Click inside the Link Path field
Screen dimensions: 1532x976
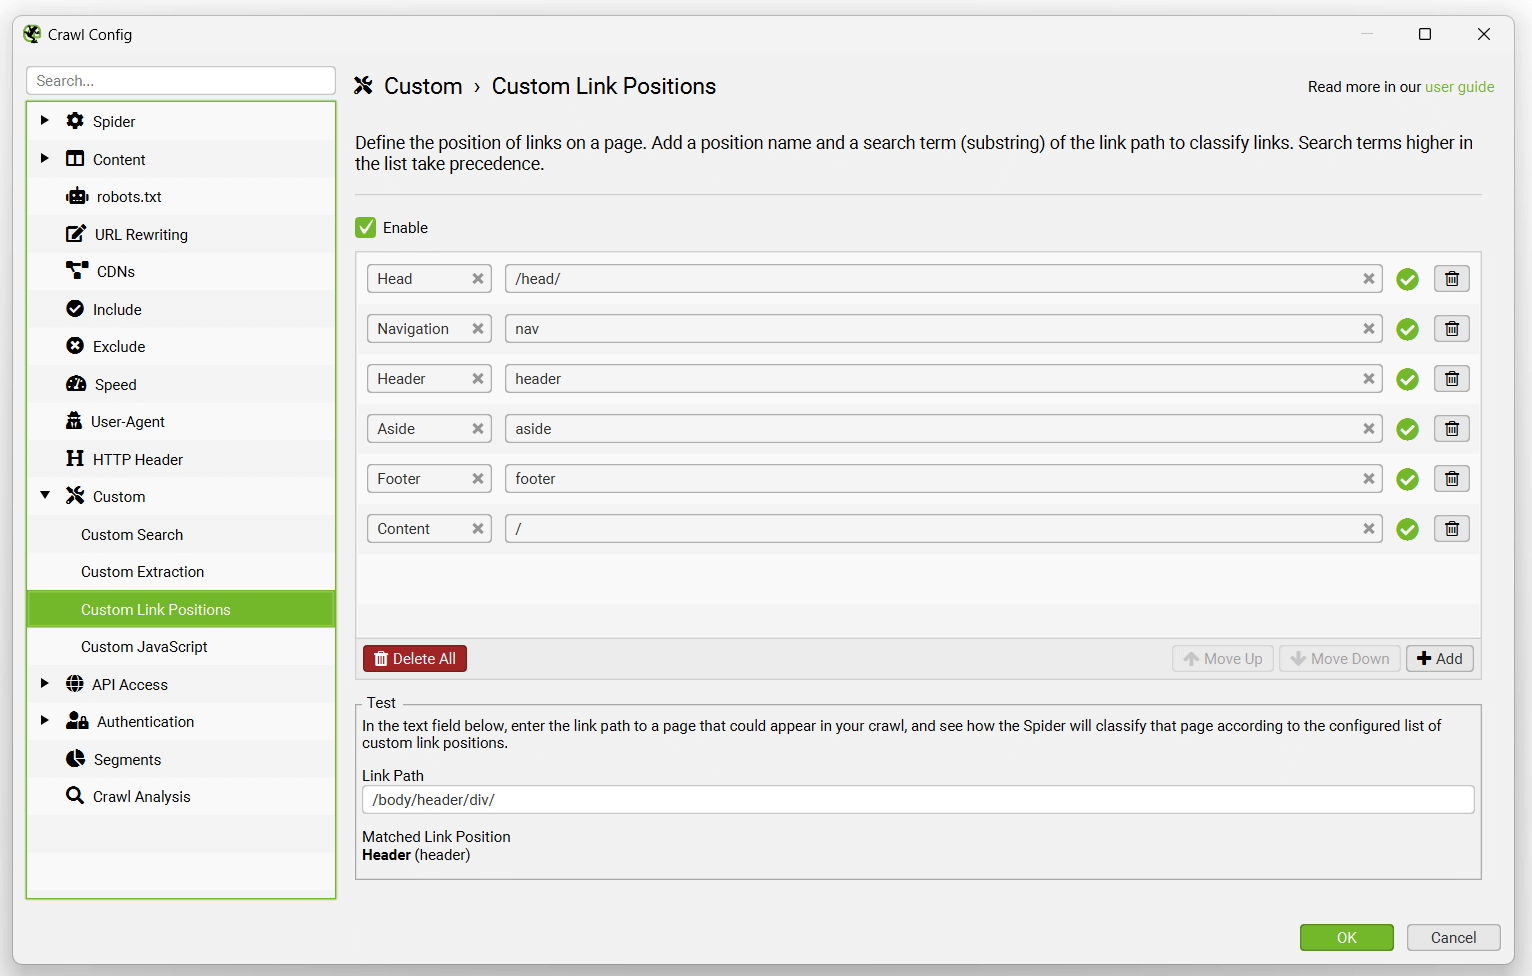917,799
